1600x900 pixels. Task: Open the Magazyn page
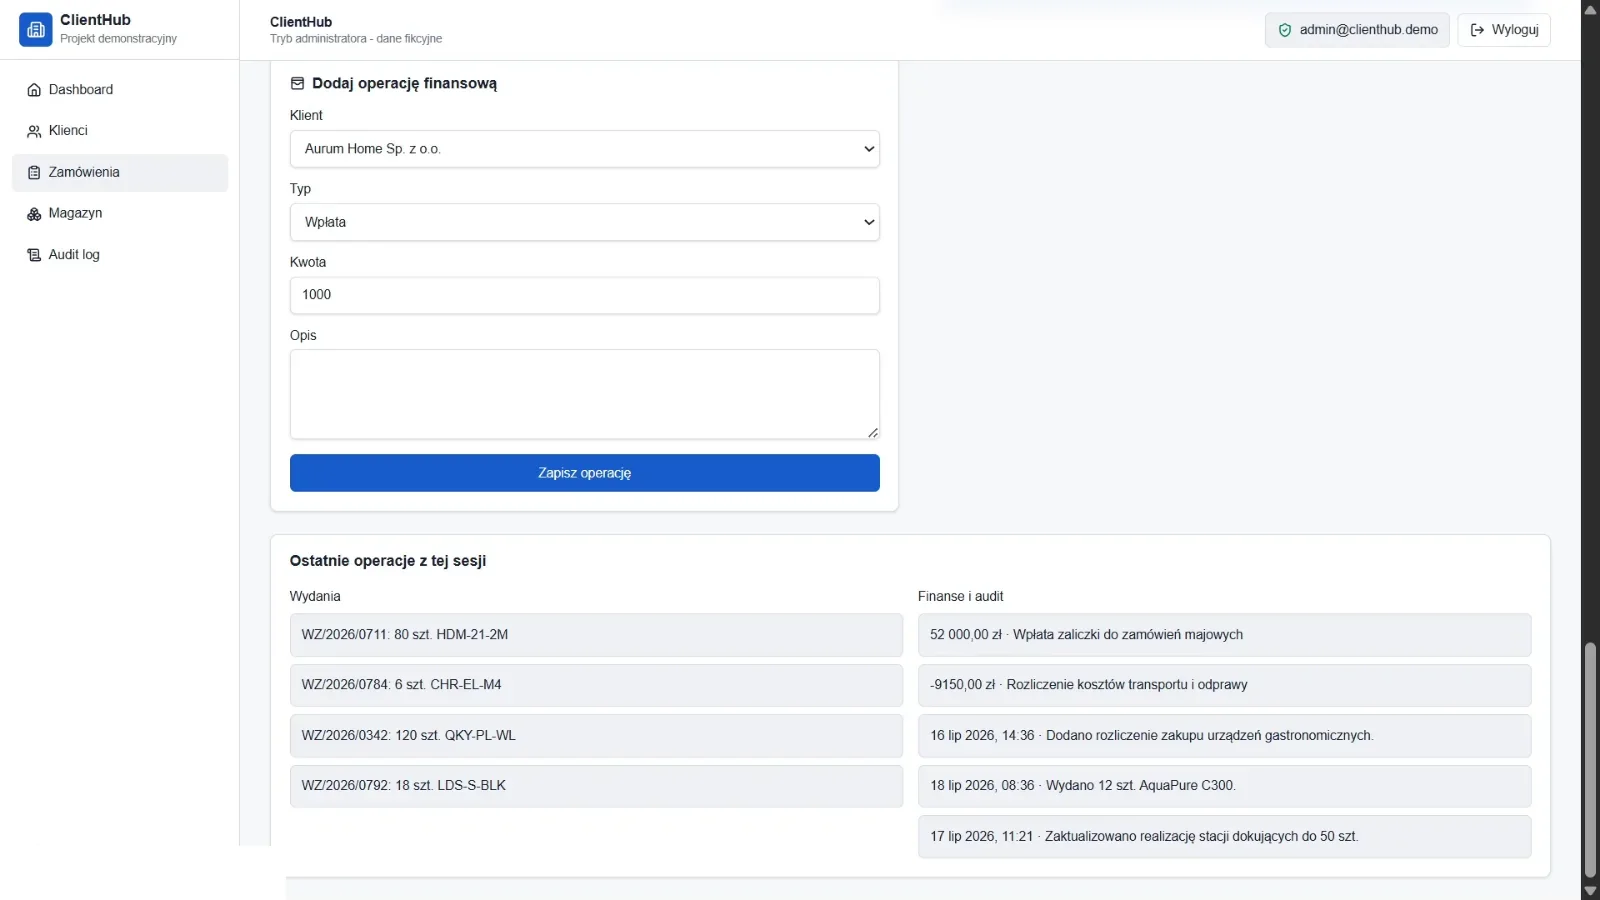pos(120,214)
